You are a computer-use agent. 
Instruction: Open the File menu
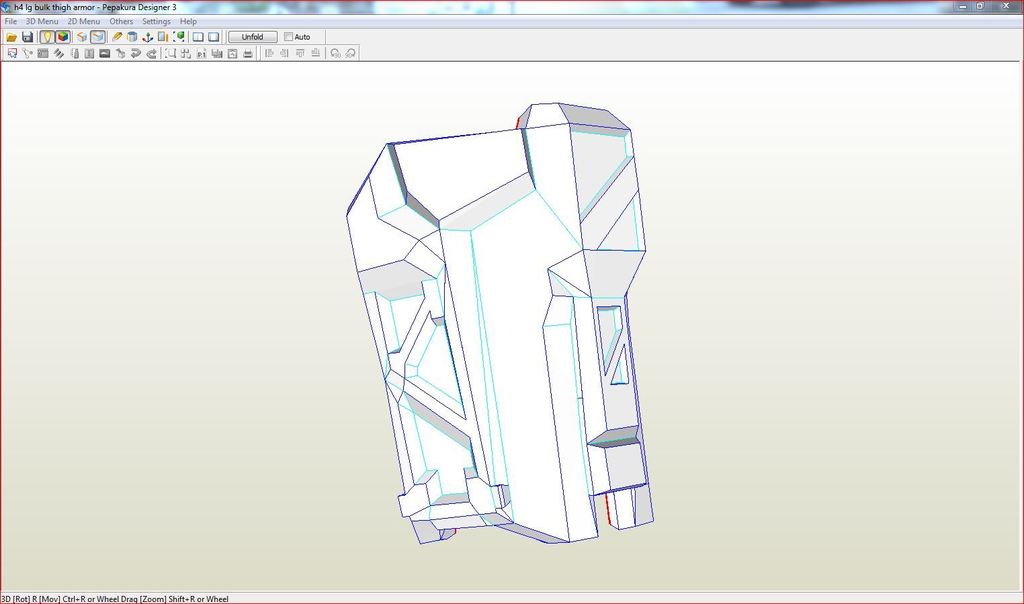pyautogui.click(x=11, y=21)
